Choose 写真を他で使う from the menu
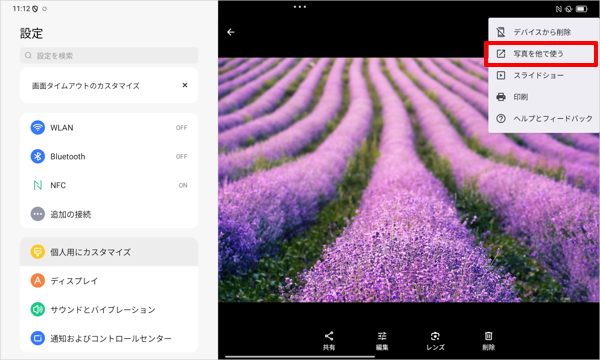Screen dimensions: 600x360 click(x=544, y=54)
